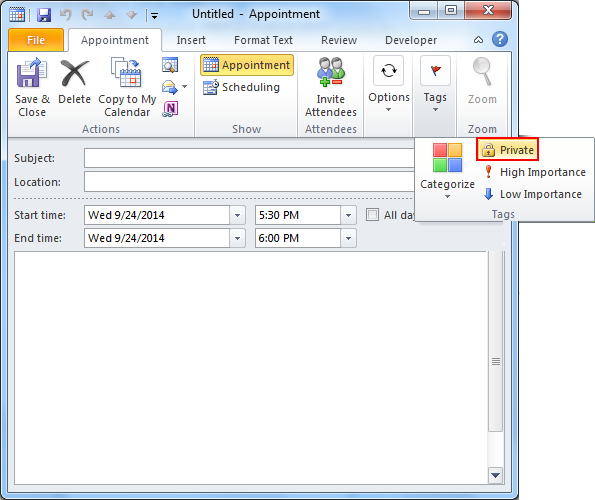Viewport: 595px width, 500px height.
Task: Click the End time date field
Action: 157,238
